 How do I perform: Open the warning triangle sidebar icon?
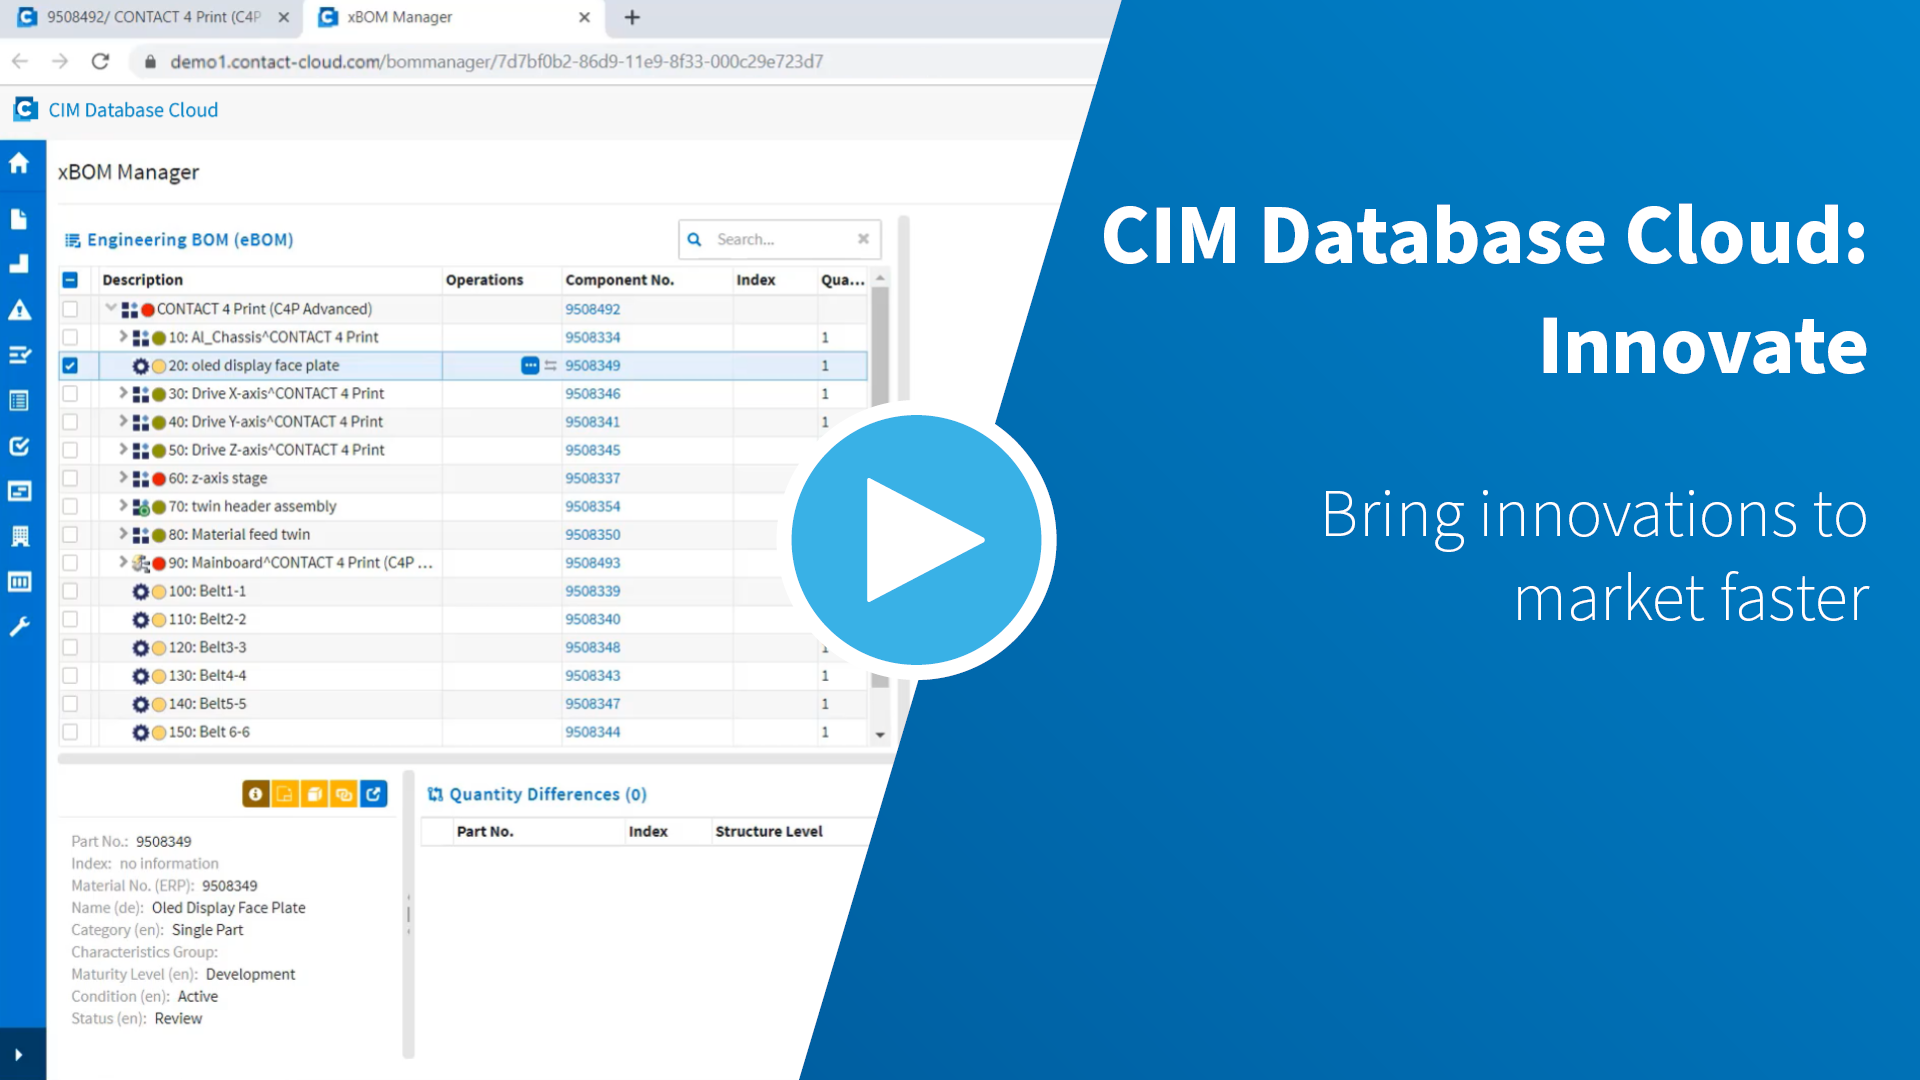19,310
